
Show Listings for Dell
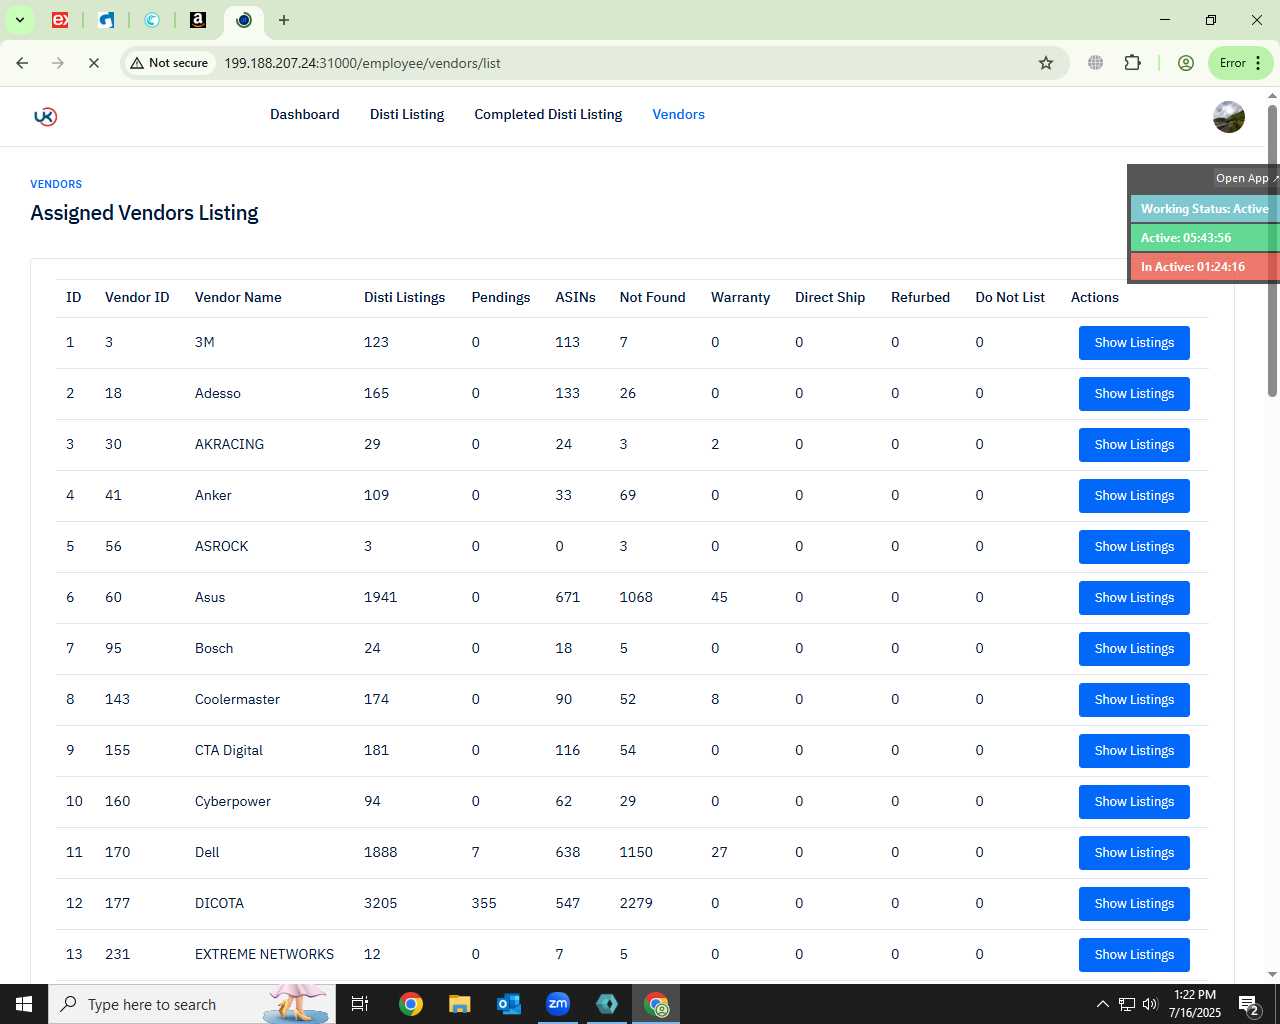(x=1134, y=853)
